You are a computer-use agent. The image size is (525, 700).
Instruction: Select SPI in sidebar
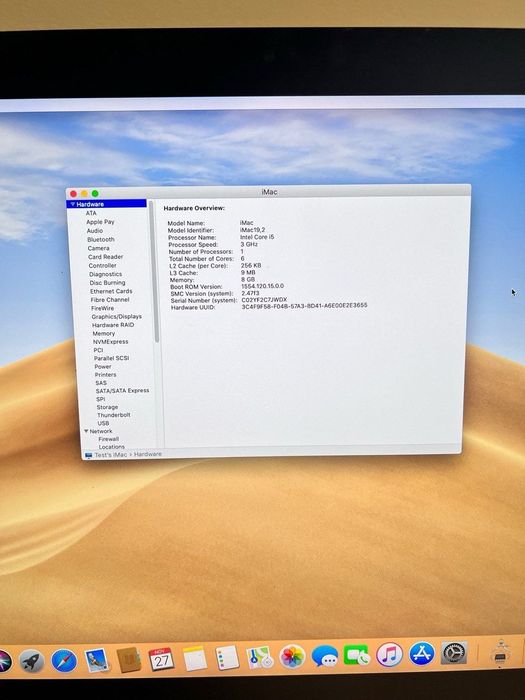coord(101,399)
